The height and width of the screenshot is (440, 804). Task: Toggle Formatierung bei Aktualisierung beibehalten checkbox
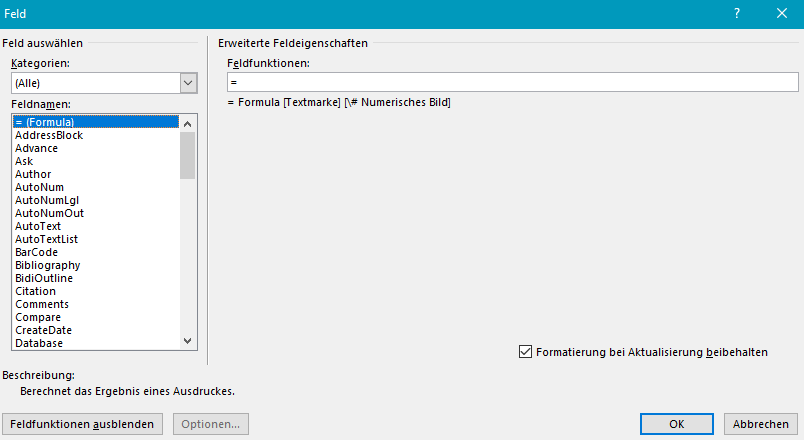pyautogui.click(x=525, y=352)
